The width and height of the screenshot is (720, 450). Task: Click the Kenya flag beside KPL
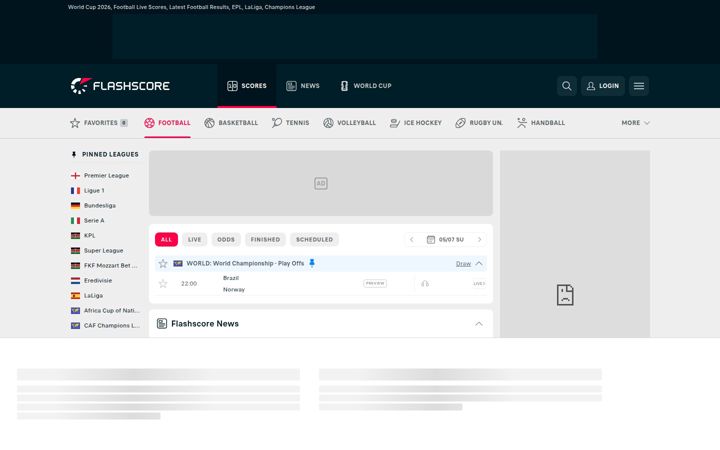(75, 236)
